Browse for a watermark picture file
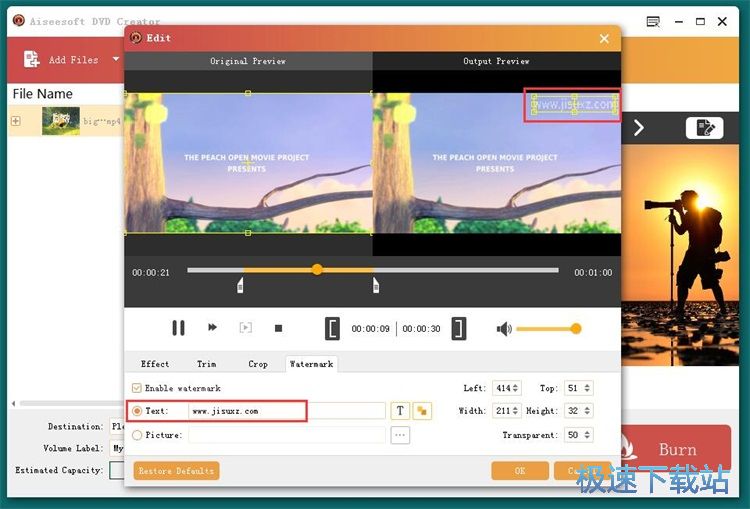Screen dimensions: 750x509 400,435
